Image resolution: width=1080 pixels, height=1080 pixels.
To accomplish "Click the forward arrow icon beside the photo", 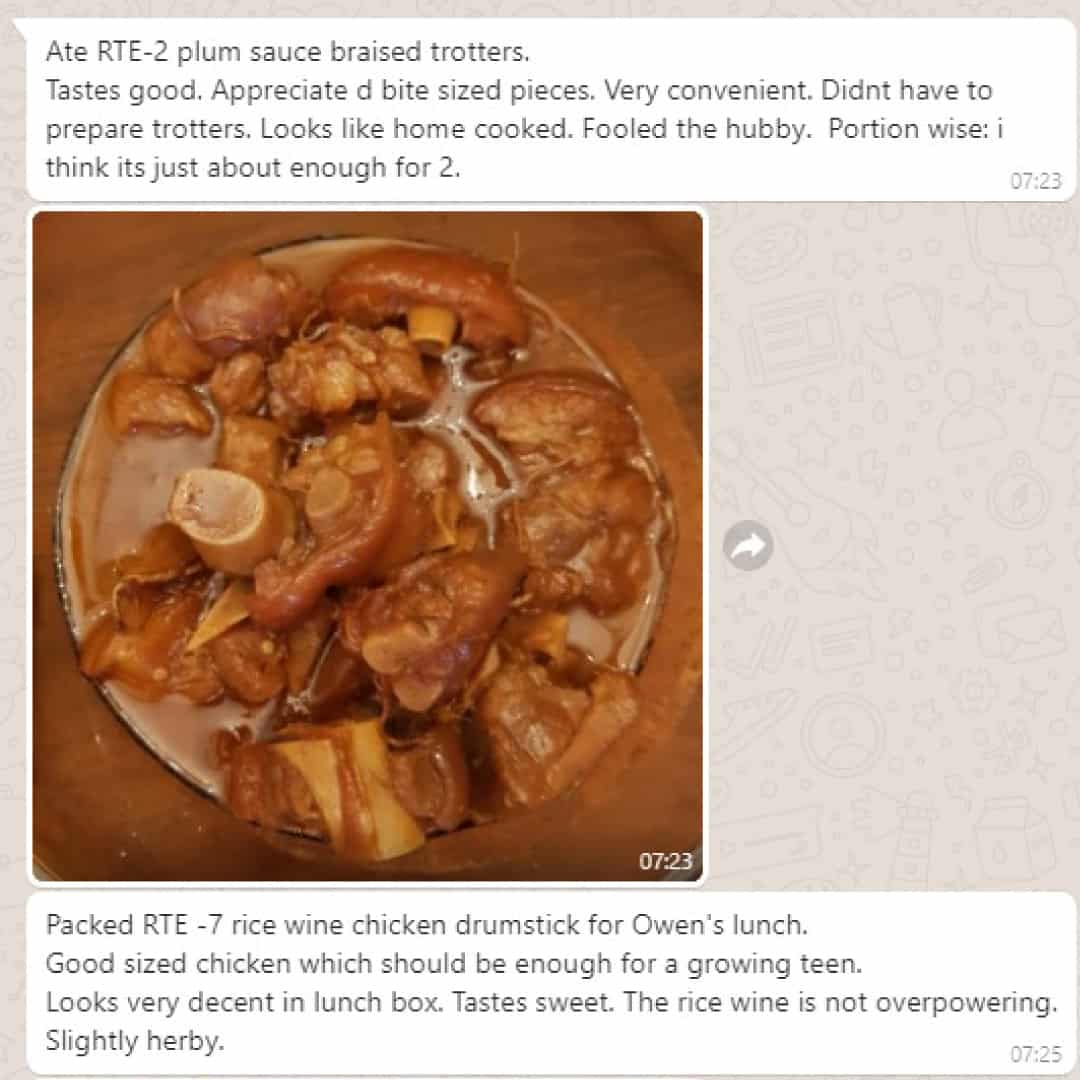I will click(x=748, y=546).
